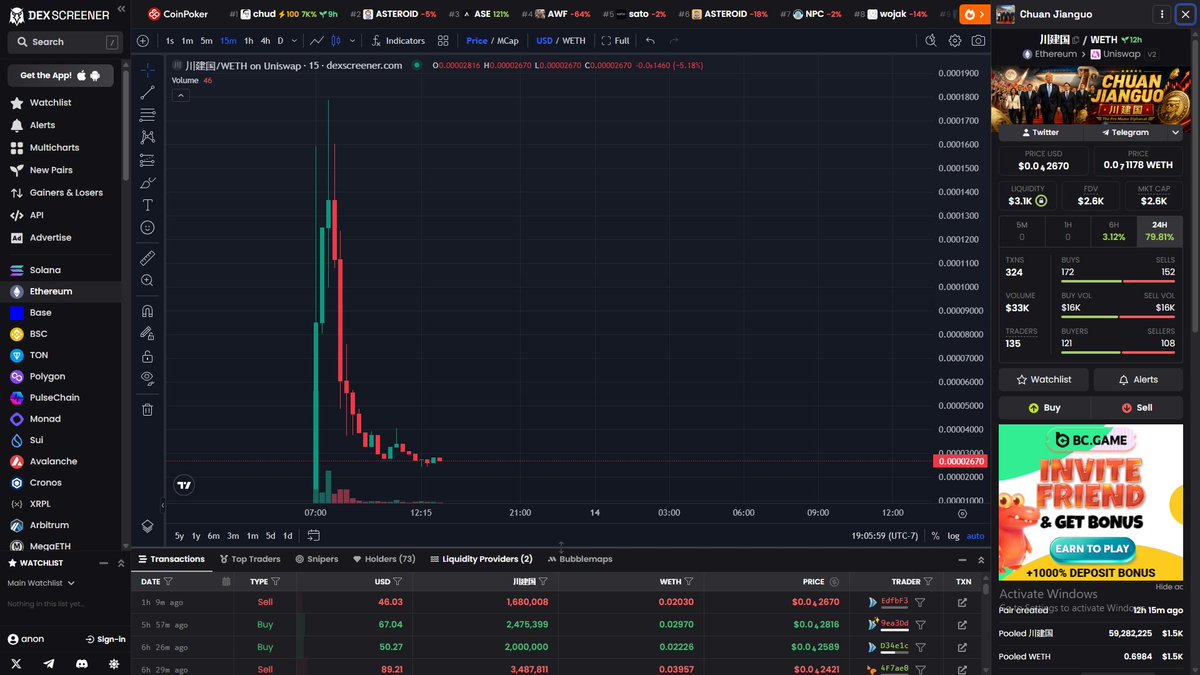Hide all drawings with the eye icon
The height and width of the screenshot is (675, 1200).
pyautogui.click(x=147, y=378)
